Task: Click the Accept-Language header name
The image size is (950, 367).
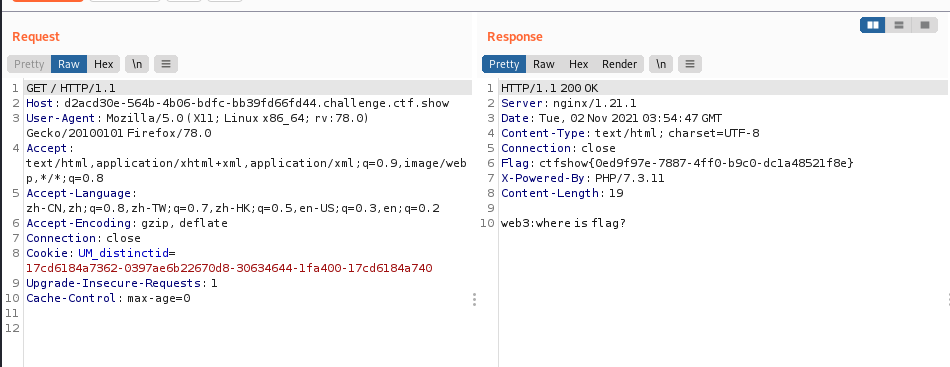Action: [x=79, y=193]
